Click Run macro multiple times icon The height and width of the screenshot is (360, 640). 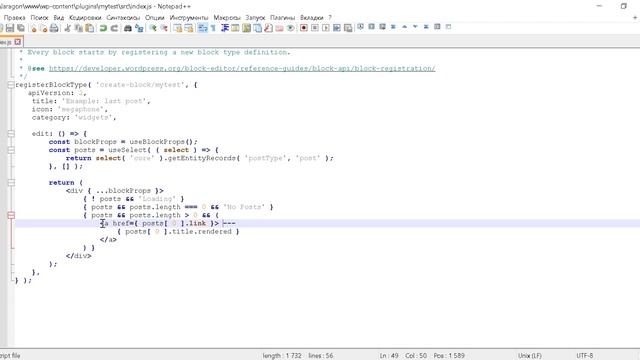[337, 28]
